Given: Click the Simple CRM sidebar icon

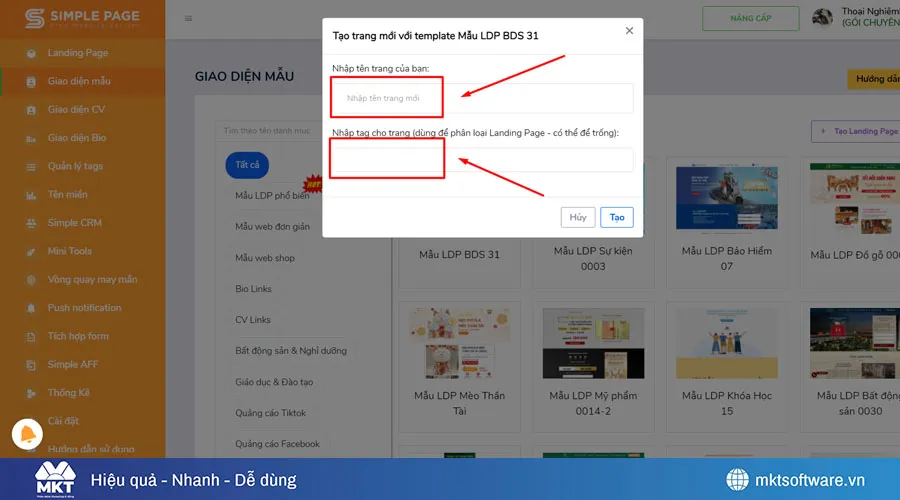Looking at the screenshot, I should pos(30,223).
